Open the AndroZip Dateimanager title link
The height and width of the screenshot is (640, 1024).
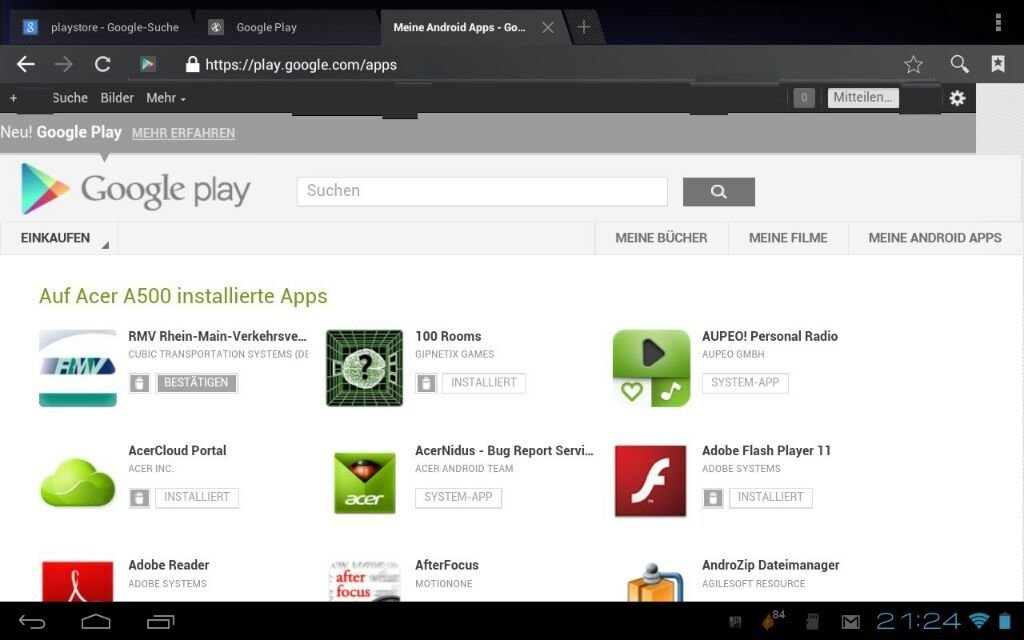point(771,565)
